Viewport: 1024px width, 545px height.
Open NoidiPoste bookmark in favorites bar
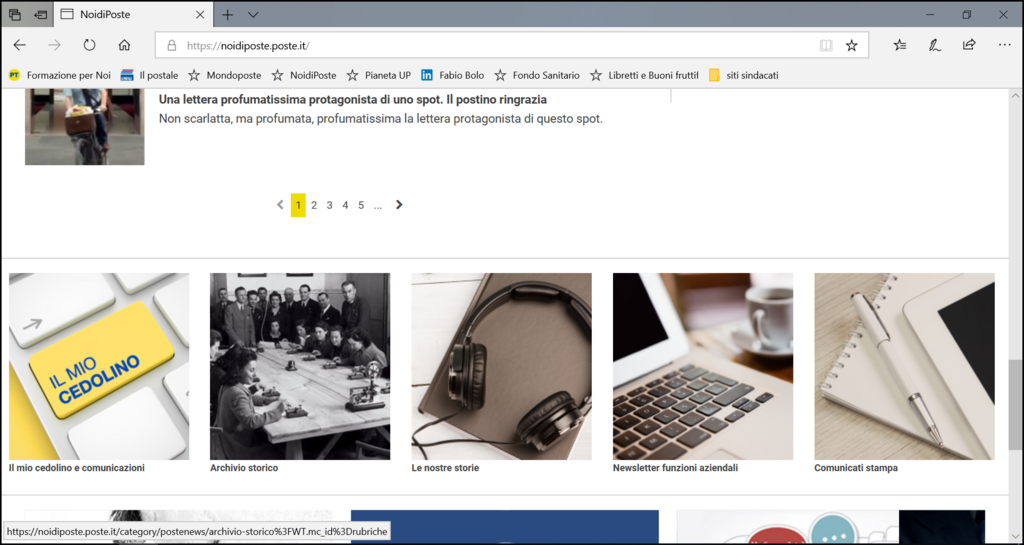point(304,75)
